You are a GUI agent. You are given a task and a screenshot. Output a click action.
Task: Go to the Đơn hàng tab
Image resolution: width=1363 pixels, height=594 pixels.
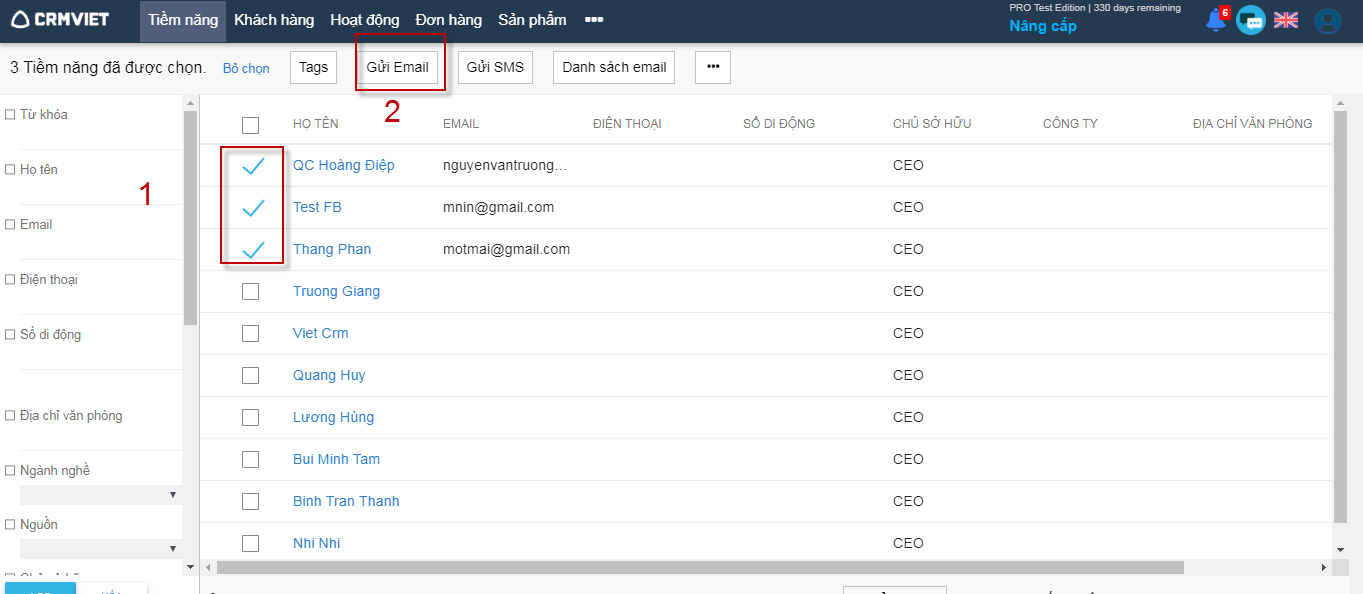pos(448,20)
